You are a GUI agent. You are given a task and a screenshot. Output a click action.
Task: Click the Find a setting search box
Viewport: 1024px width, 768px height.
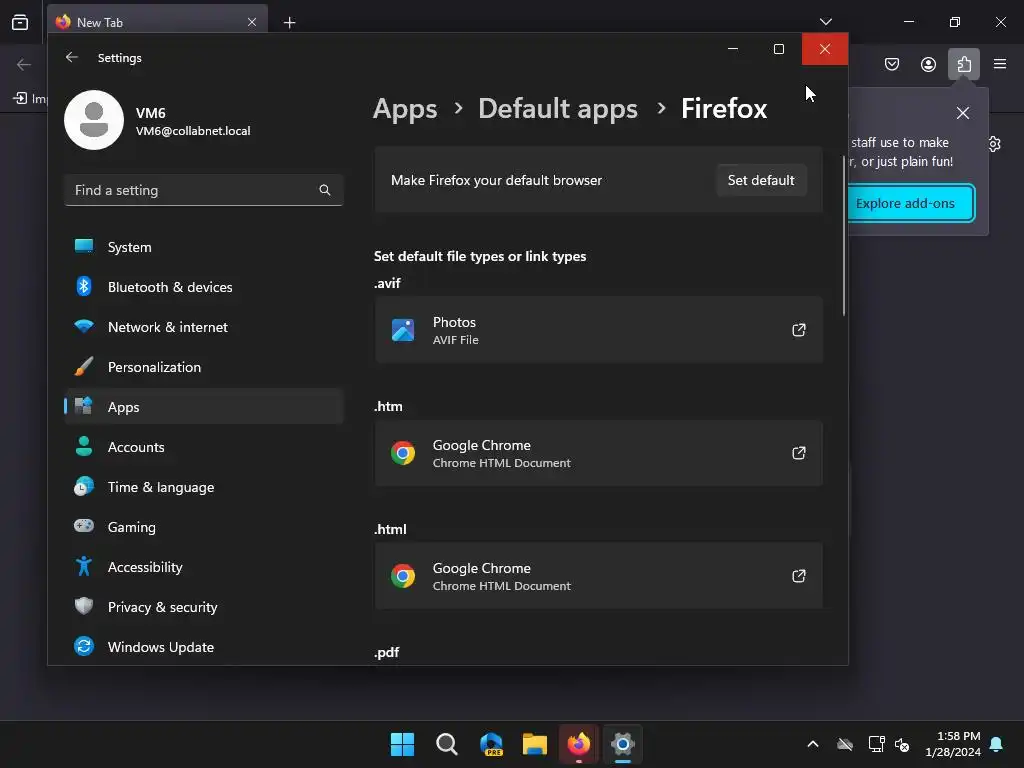204,190
